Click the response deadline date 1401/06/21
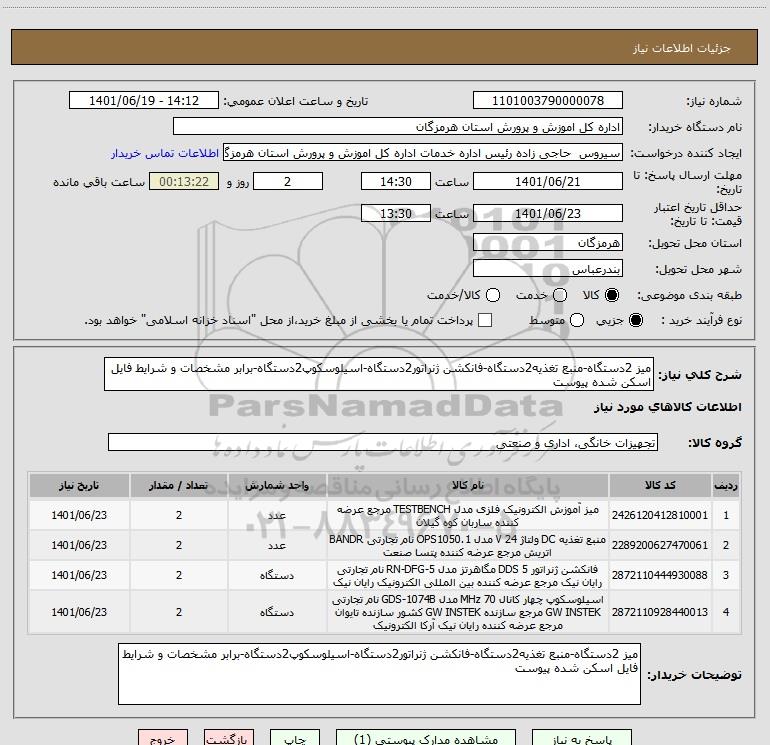Screen dimensions: 770x745 click(x=548, y=181)
